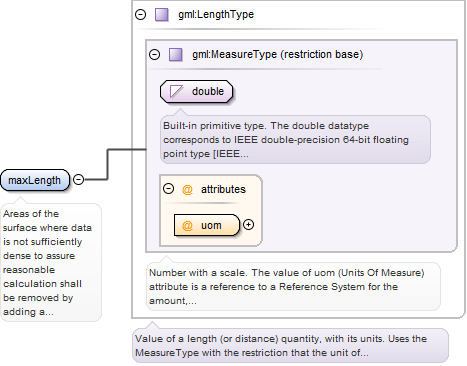This screenshot has width=467, height=366.
Task: Collapse the attributes group
Action: pos(168,189)
